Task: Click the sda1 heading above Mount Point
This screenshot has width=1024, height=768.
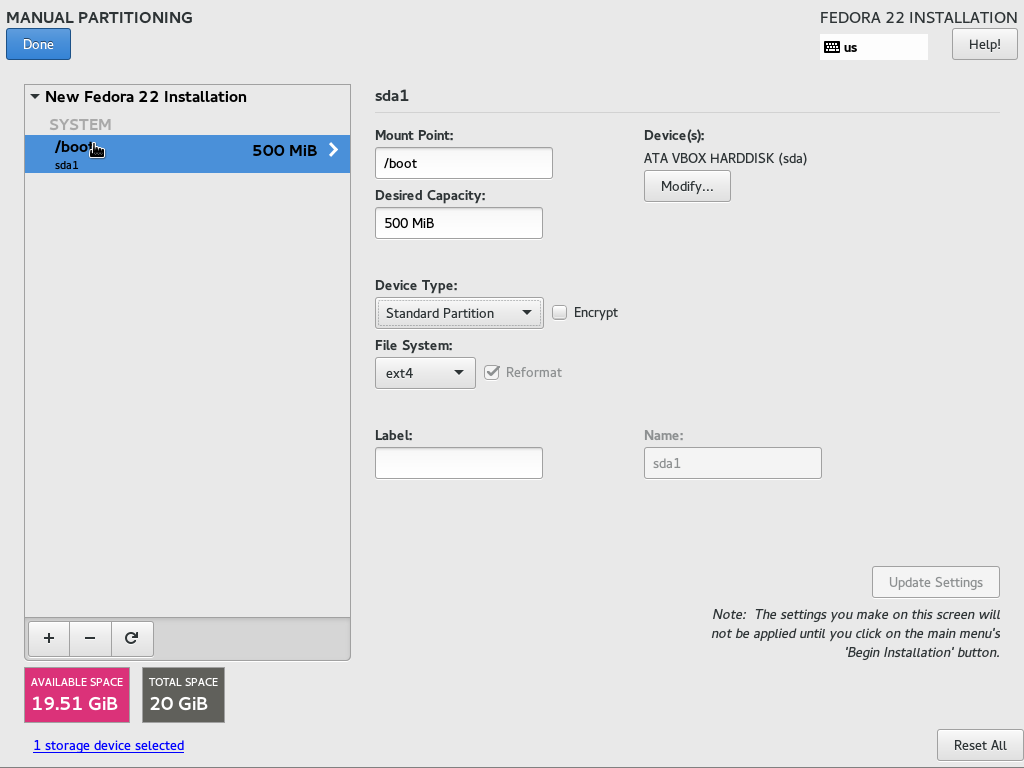Action: click(x=392, y=96)
